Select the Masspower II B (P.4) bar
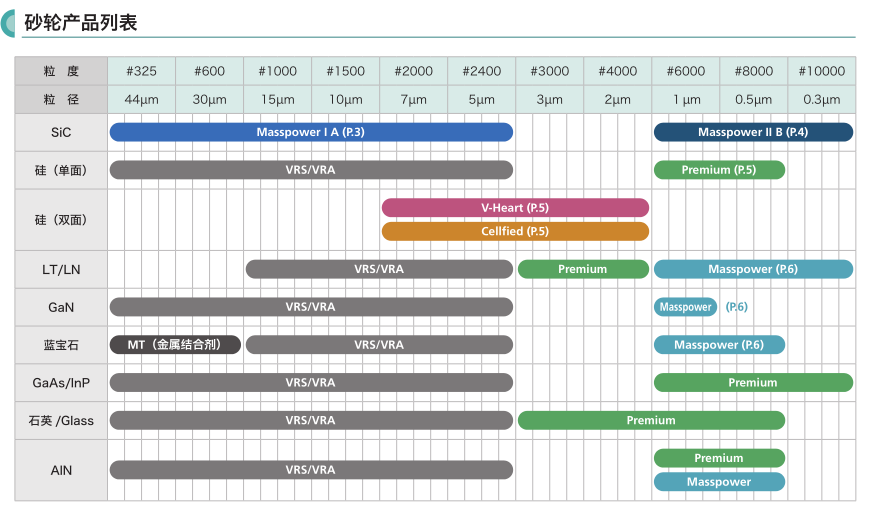891x521 pixels. (753, 132)
